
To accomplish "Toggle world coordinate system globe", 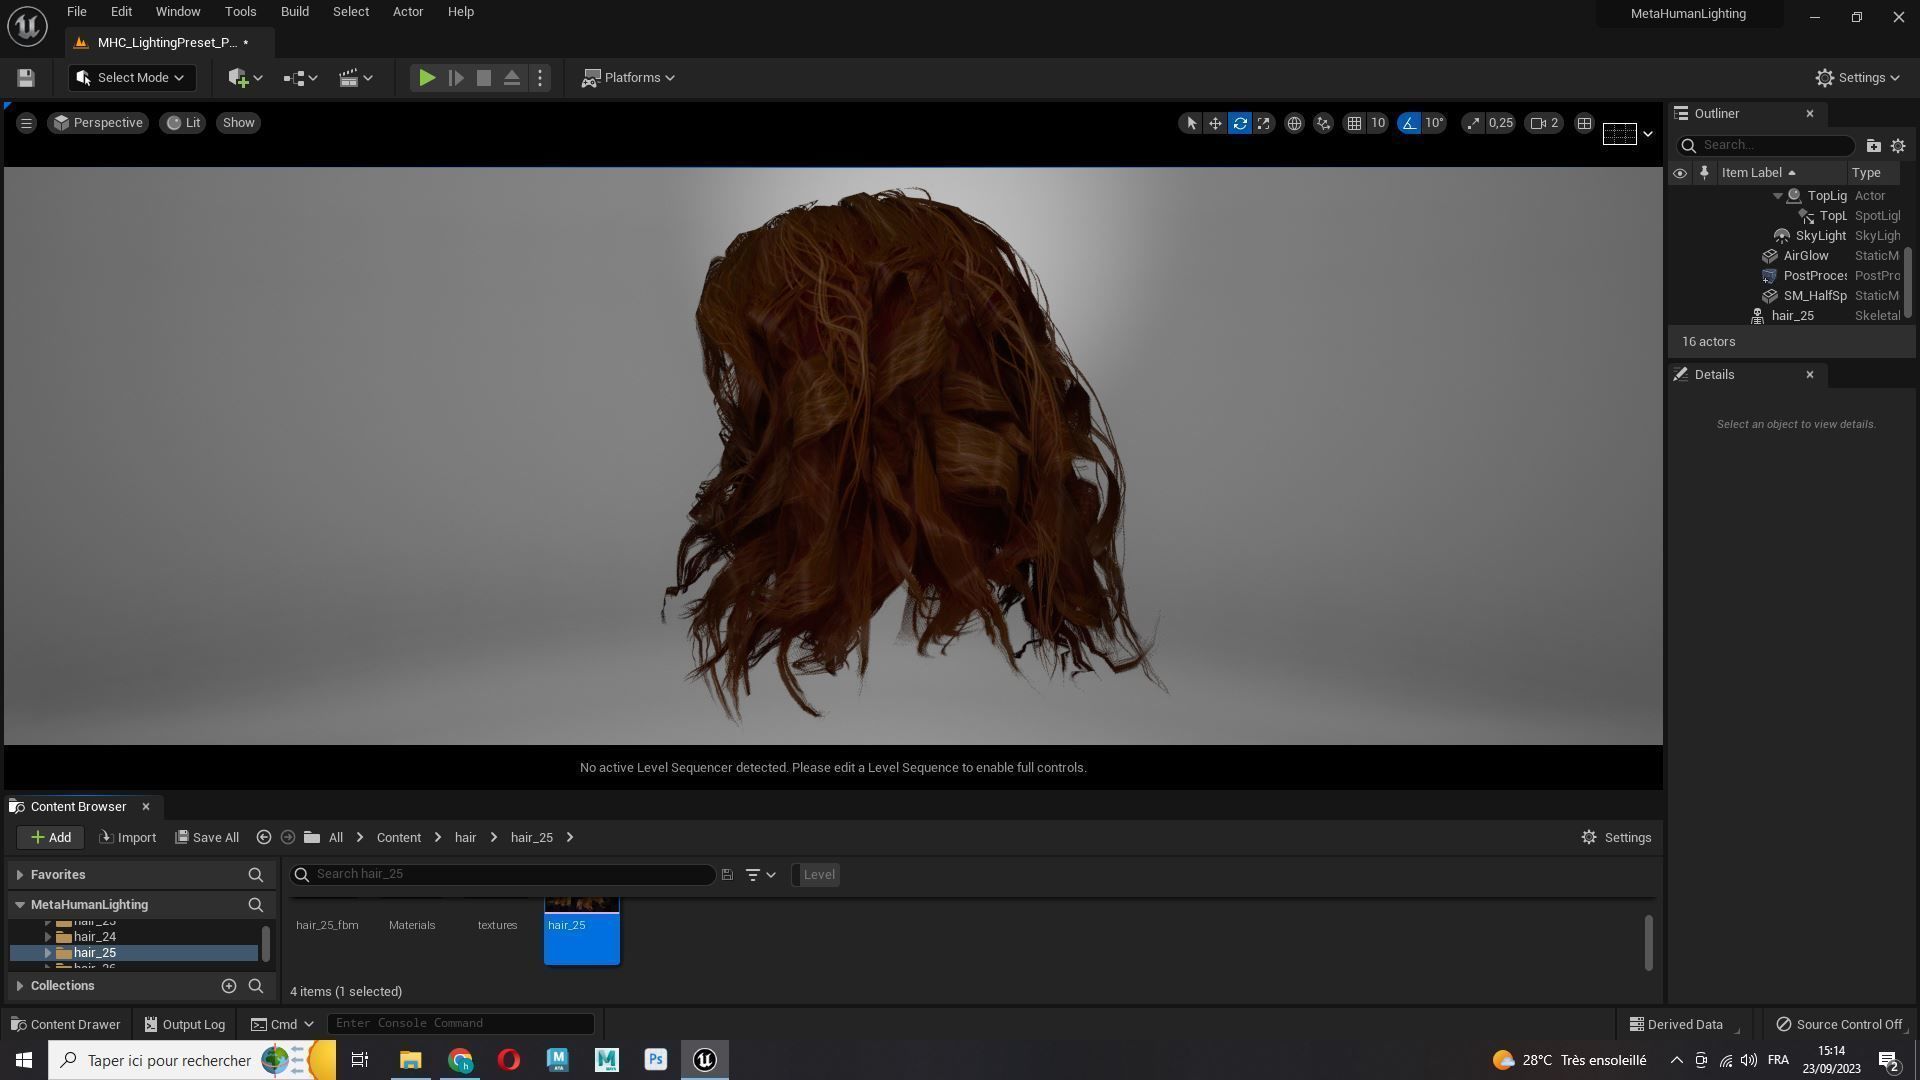I will (1294, 123).
